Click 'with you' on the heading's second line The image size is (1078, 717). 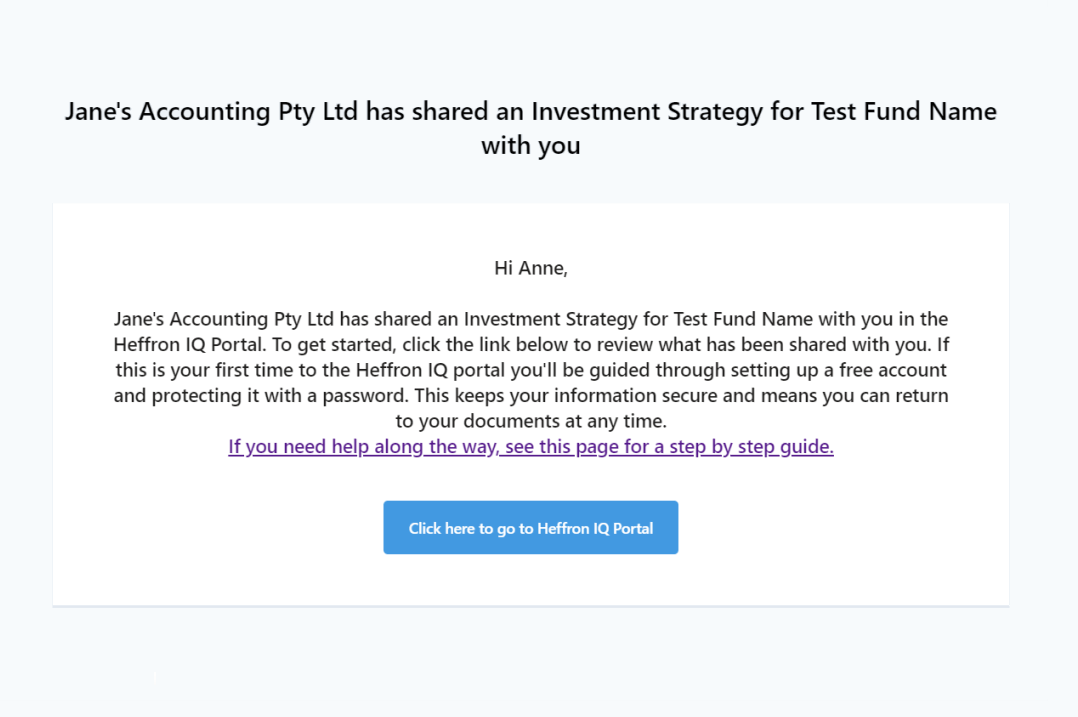pyautogui.click(x=531, y=146)
